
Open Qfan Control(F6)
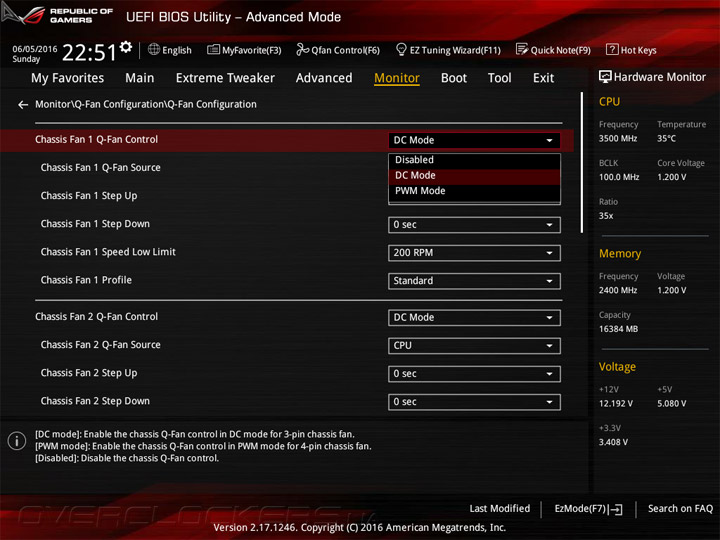coord(338,50)
